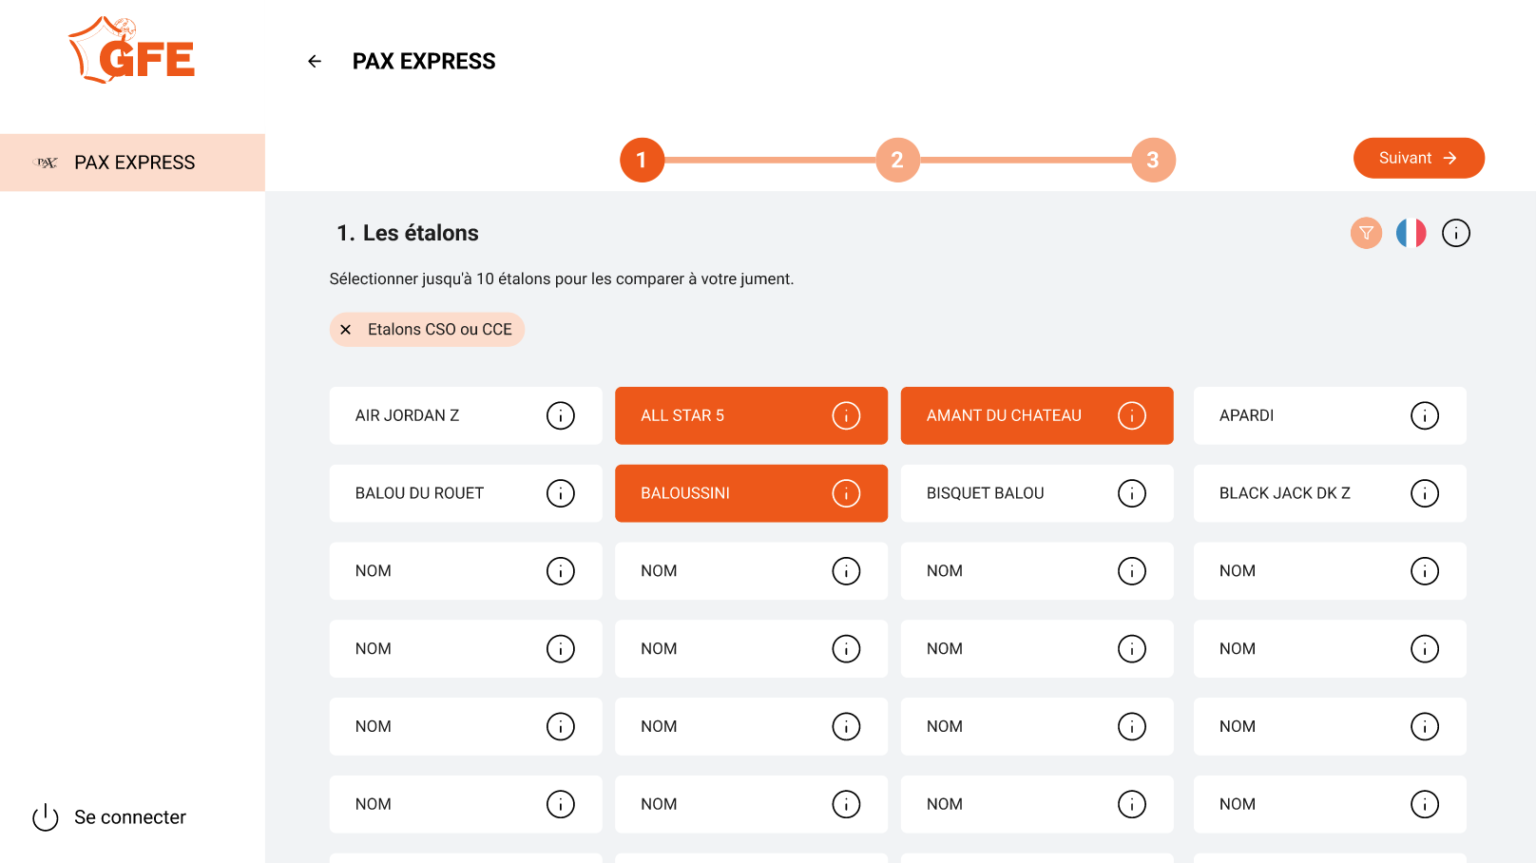Screen dimensions: 1536x863
Task: Open PAX EXPRESS in the sidebar
Action: [x=133, y=162]
